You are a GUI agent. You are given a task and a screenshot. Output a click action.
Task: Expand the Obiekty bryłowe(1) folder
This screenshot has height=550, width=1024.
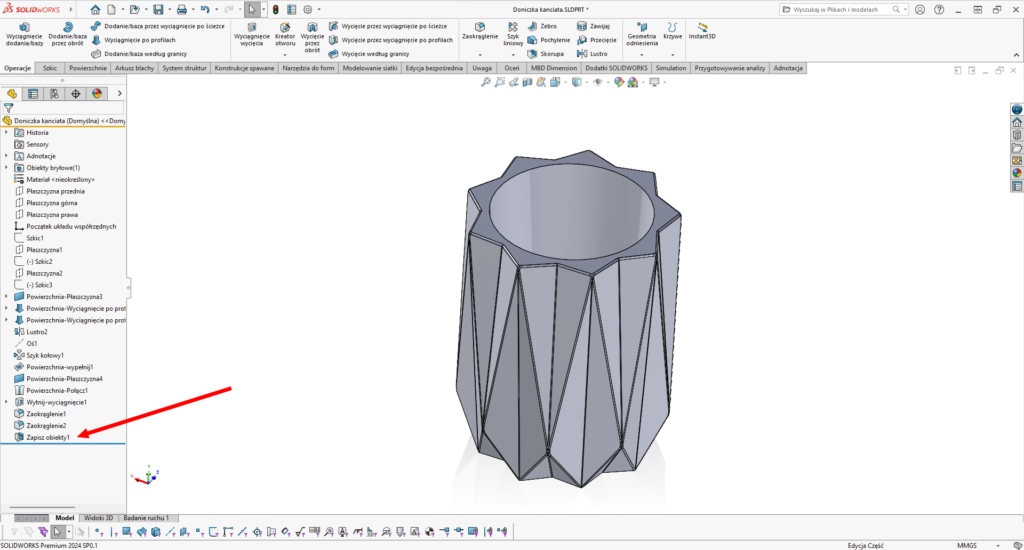point(6,167)
